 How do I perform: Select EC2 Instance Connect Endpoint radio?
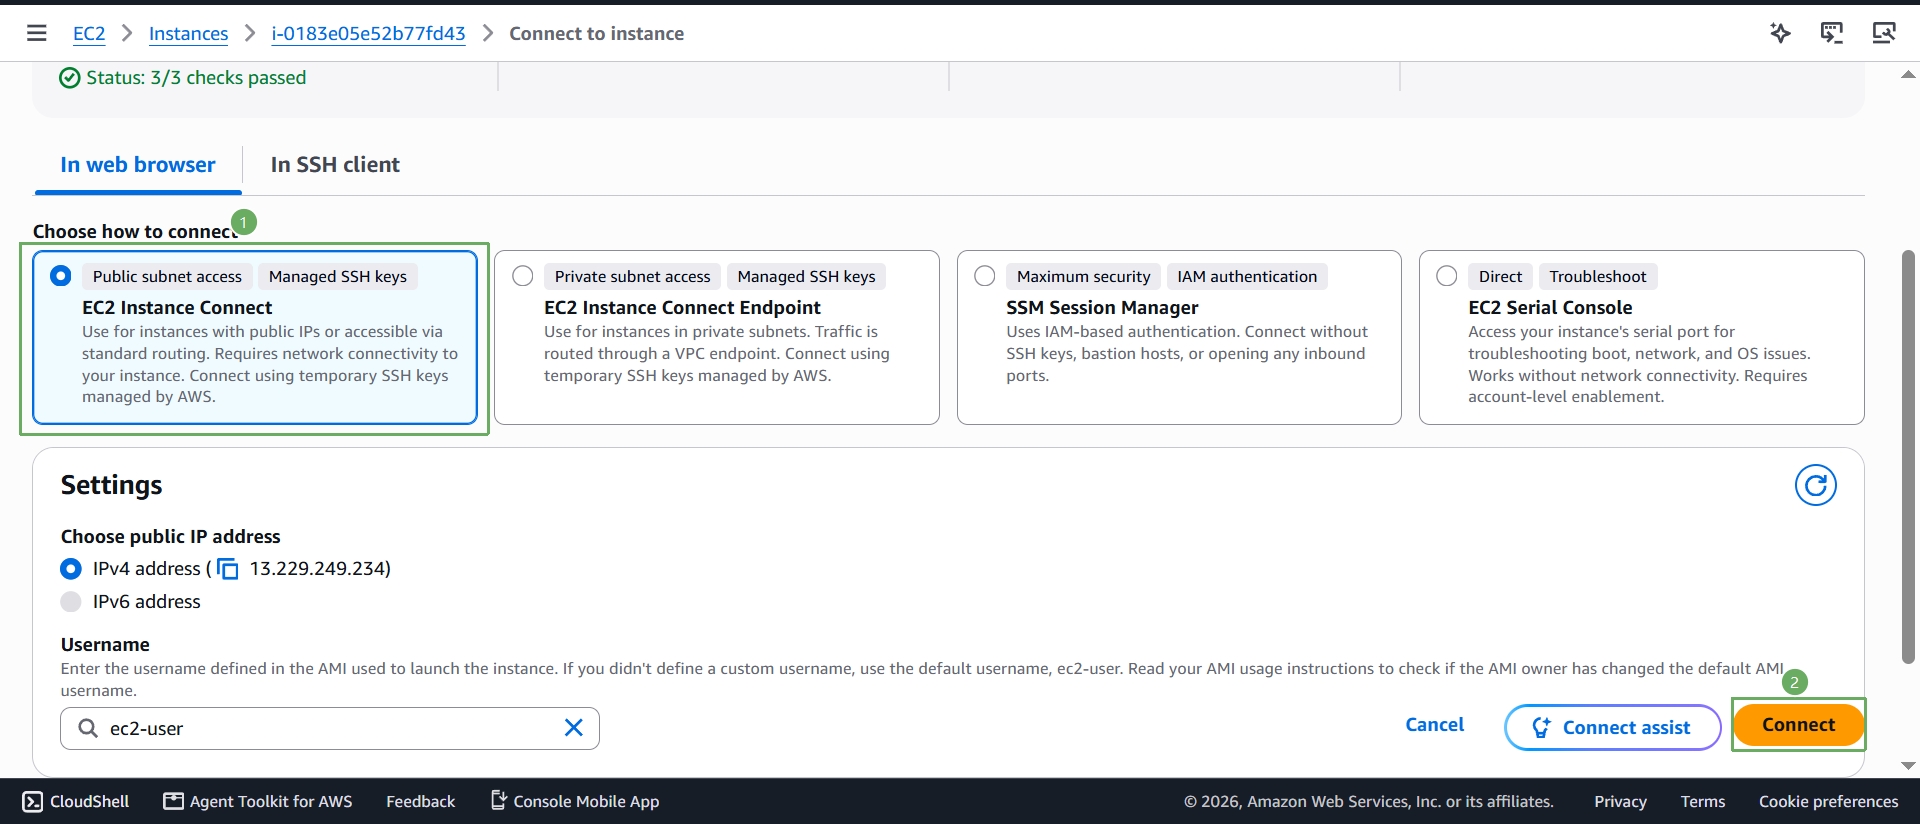click(x=523, y=276)
